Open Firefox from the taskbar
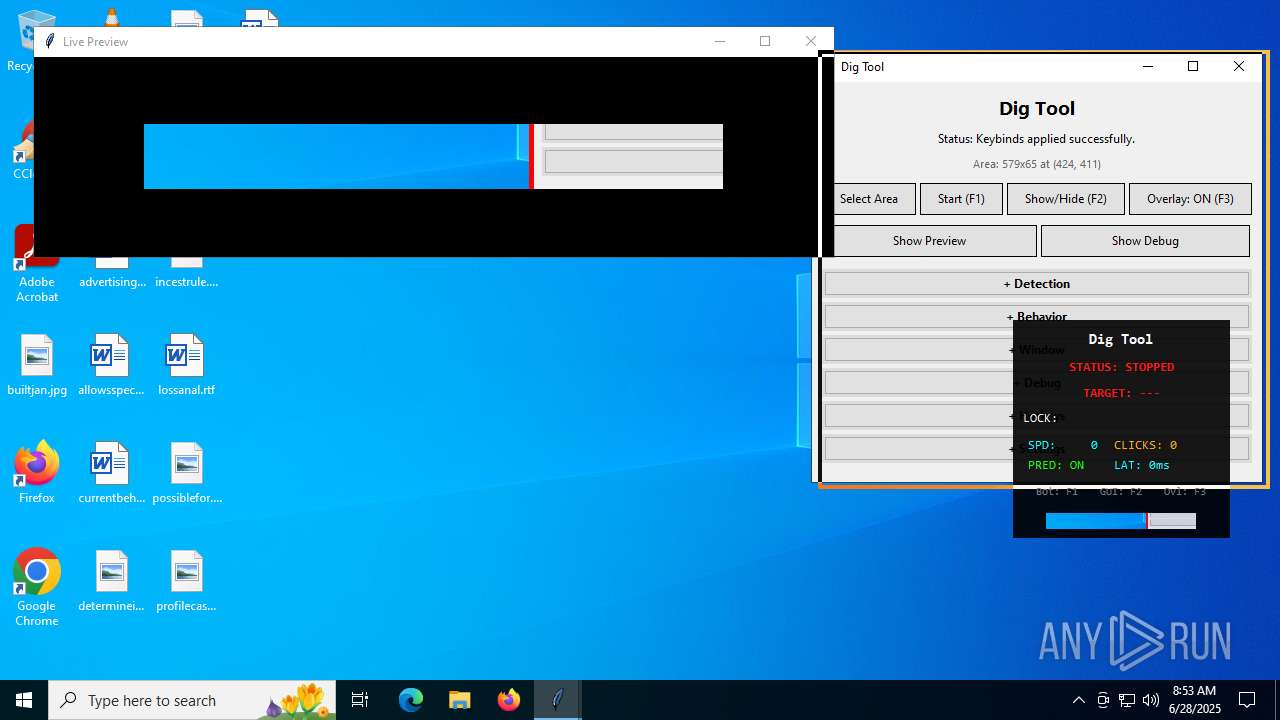 coord(508,700)
